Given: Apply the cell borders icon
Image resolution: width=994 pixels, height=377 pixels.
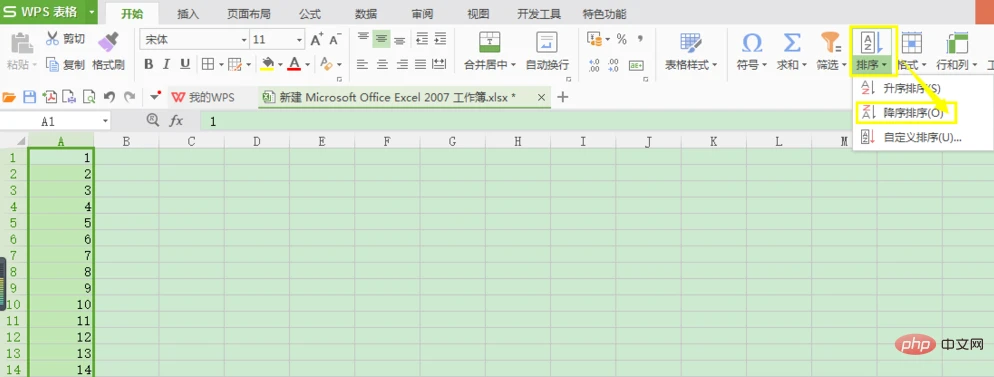Looking at the screenshot, I should coord(208,64).
